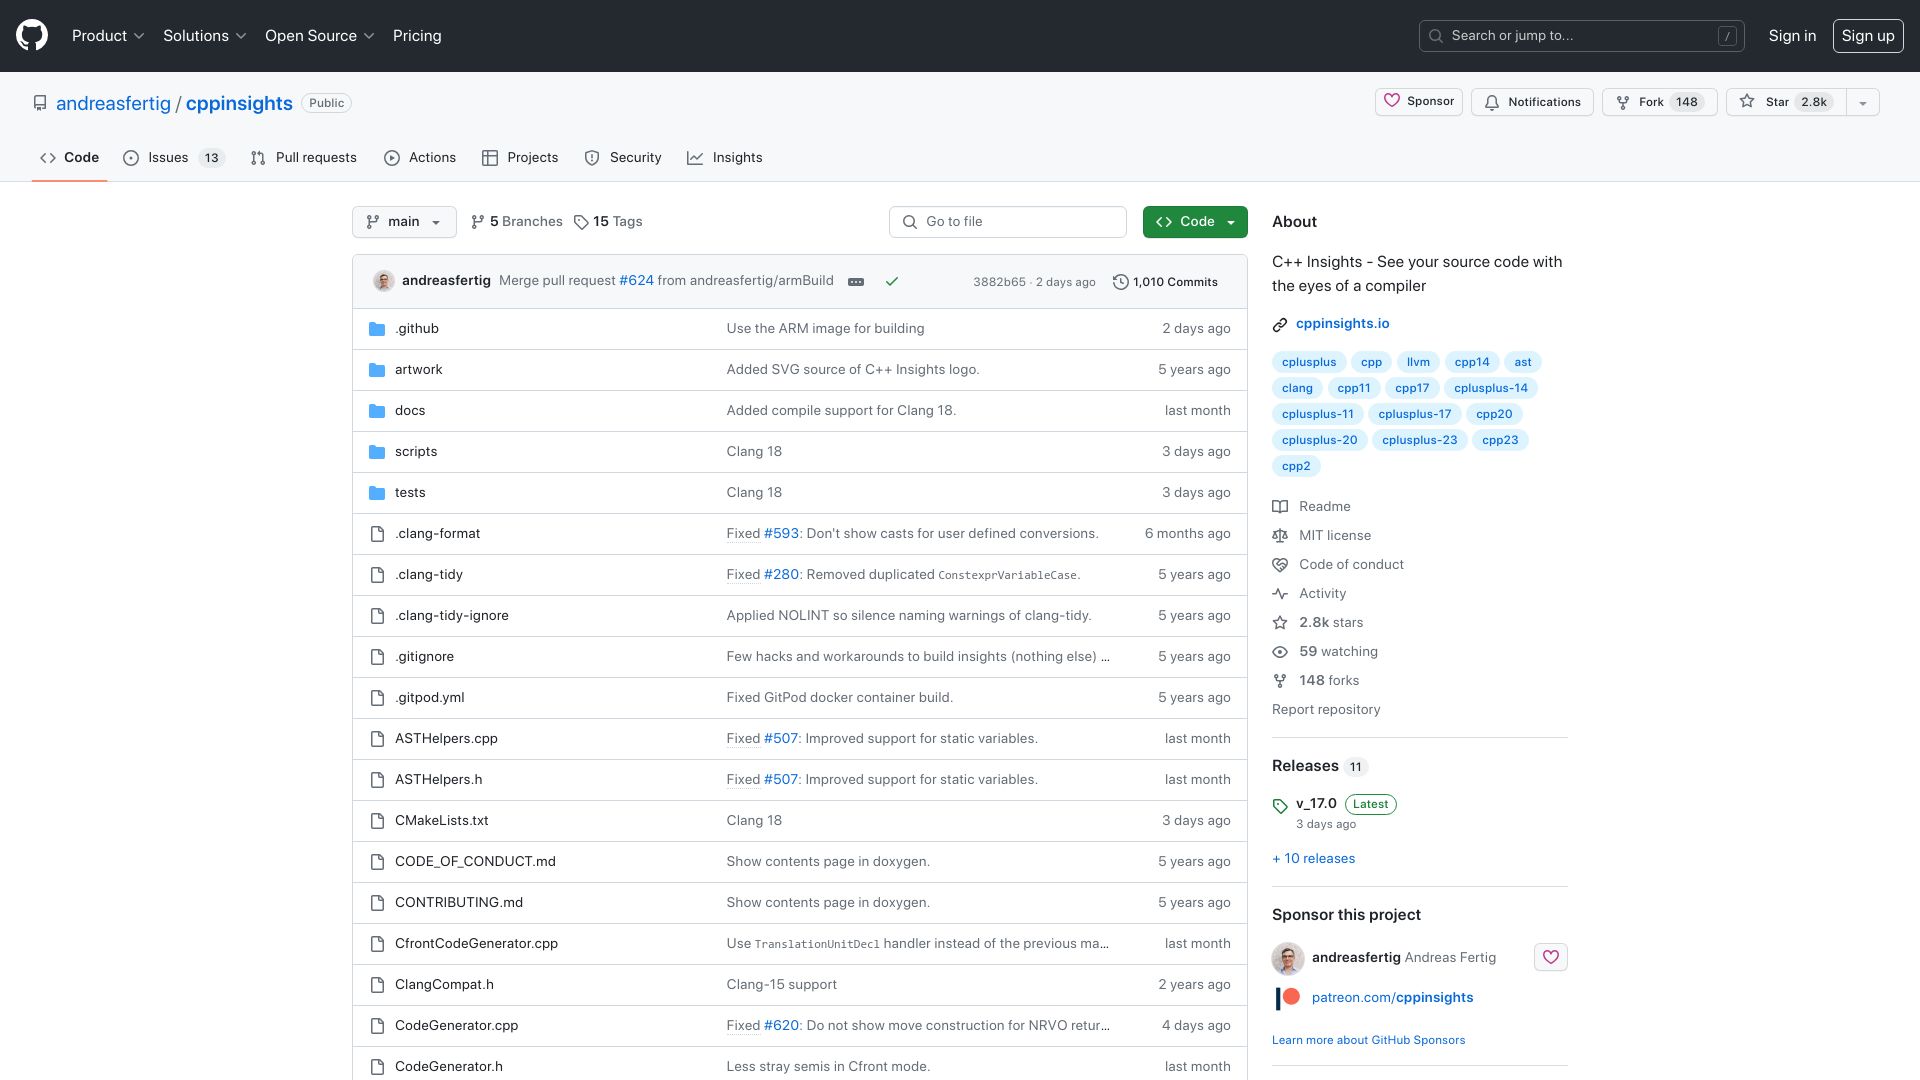Click the tag icon beside 15 Tags
Viewport: 1920px width, 1080px height.
(x=581, y=222)
